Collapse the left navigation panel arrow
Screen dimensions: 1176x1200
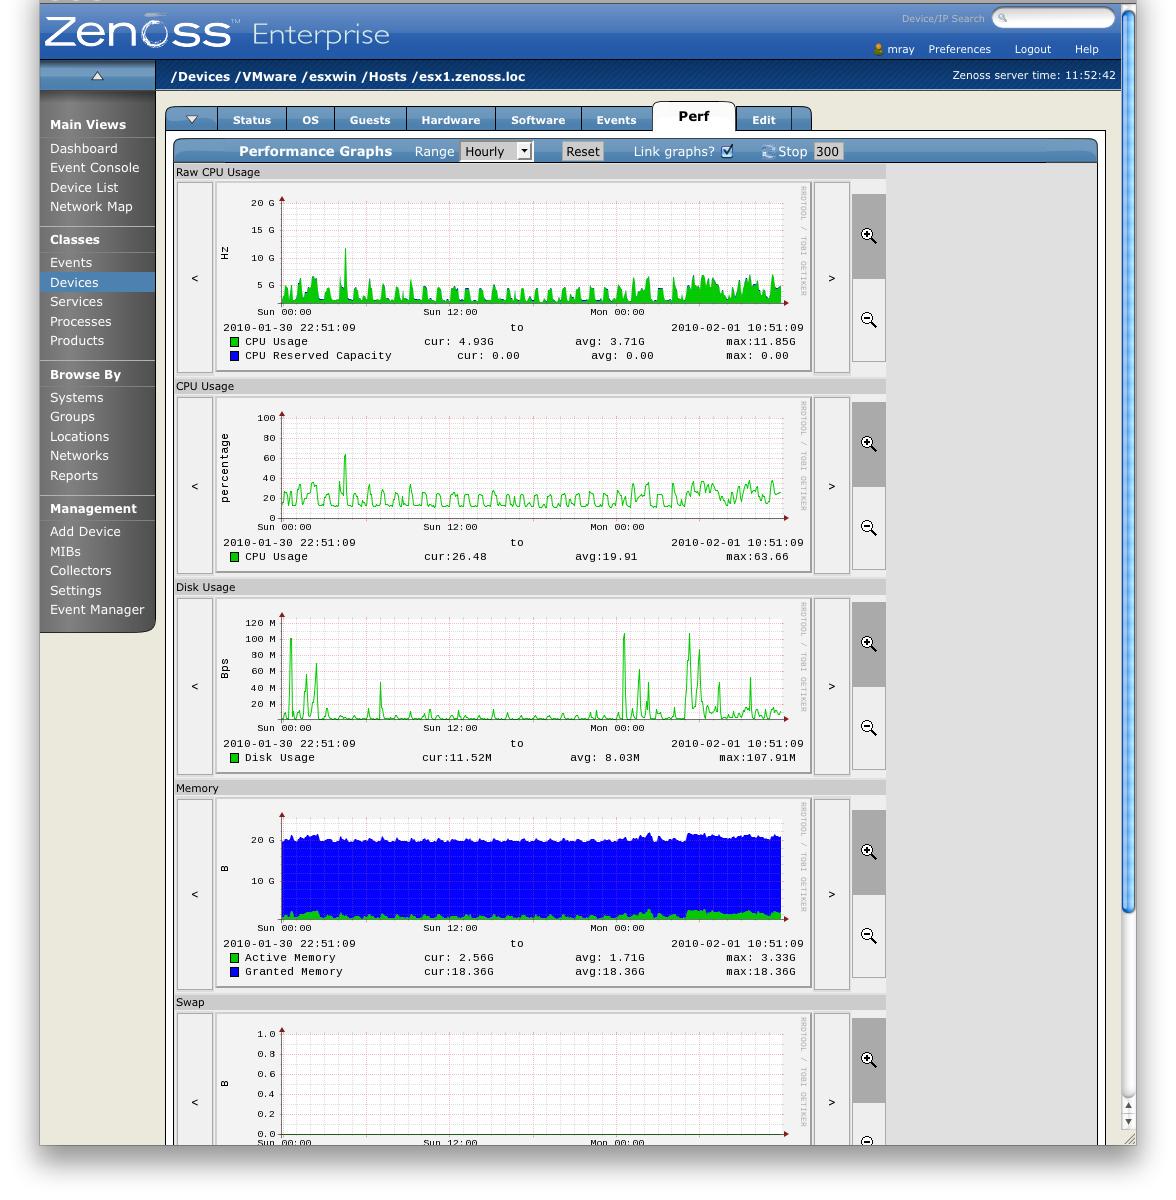97,76
